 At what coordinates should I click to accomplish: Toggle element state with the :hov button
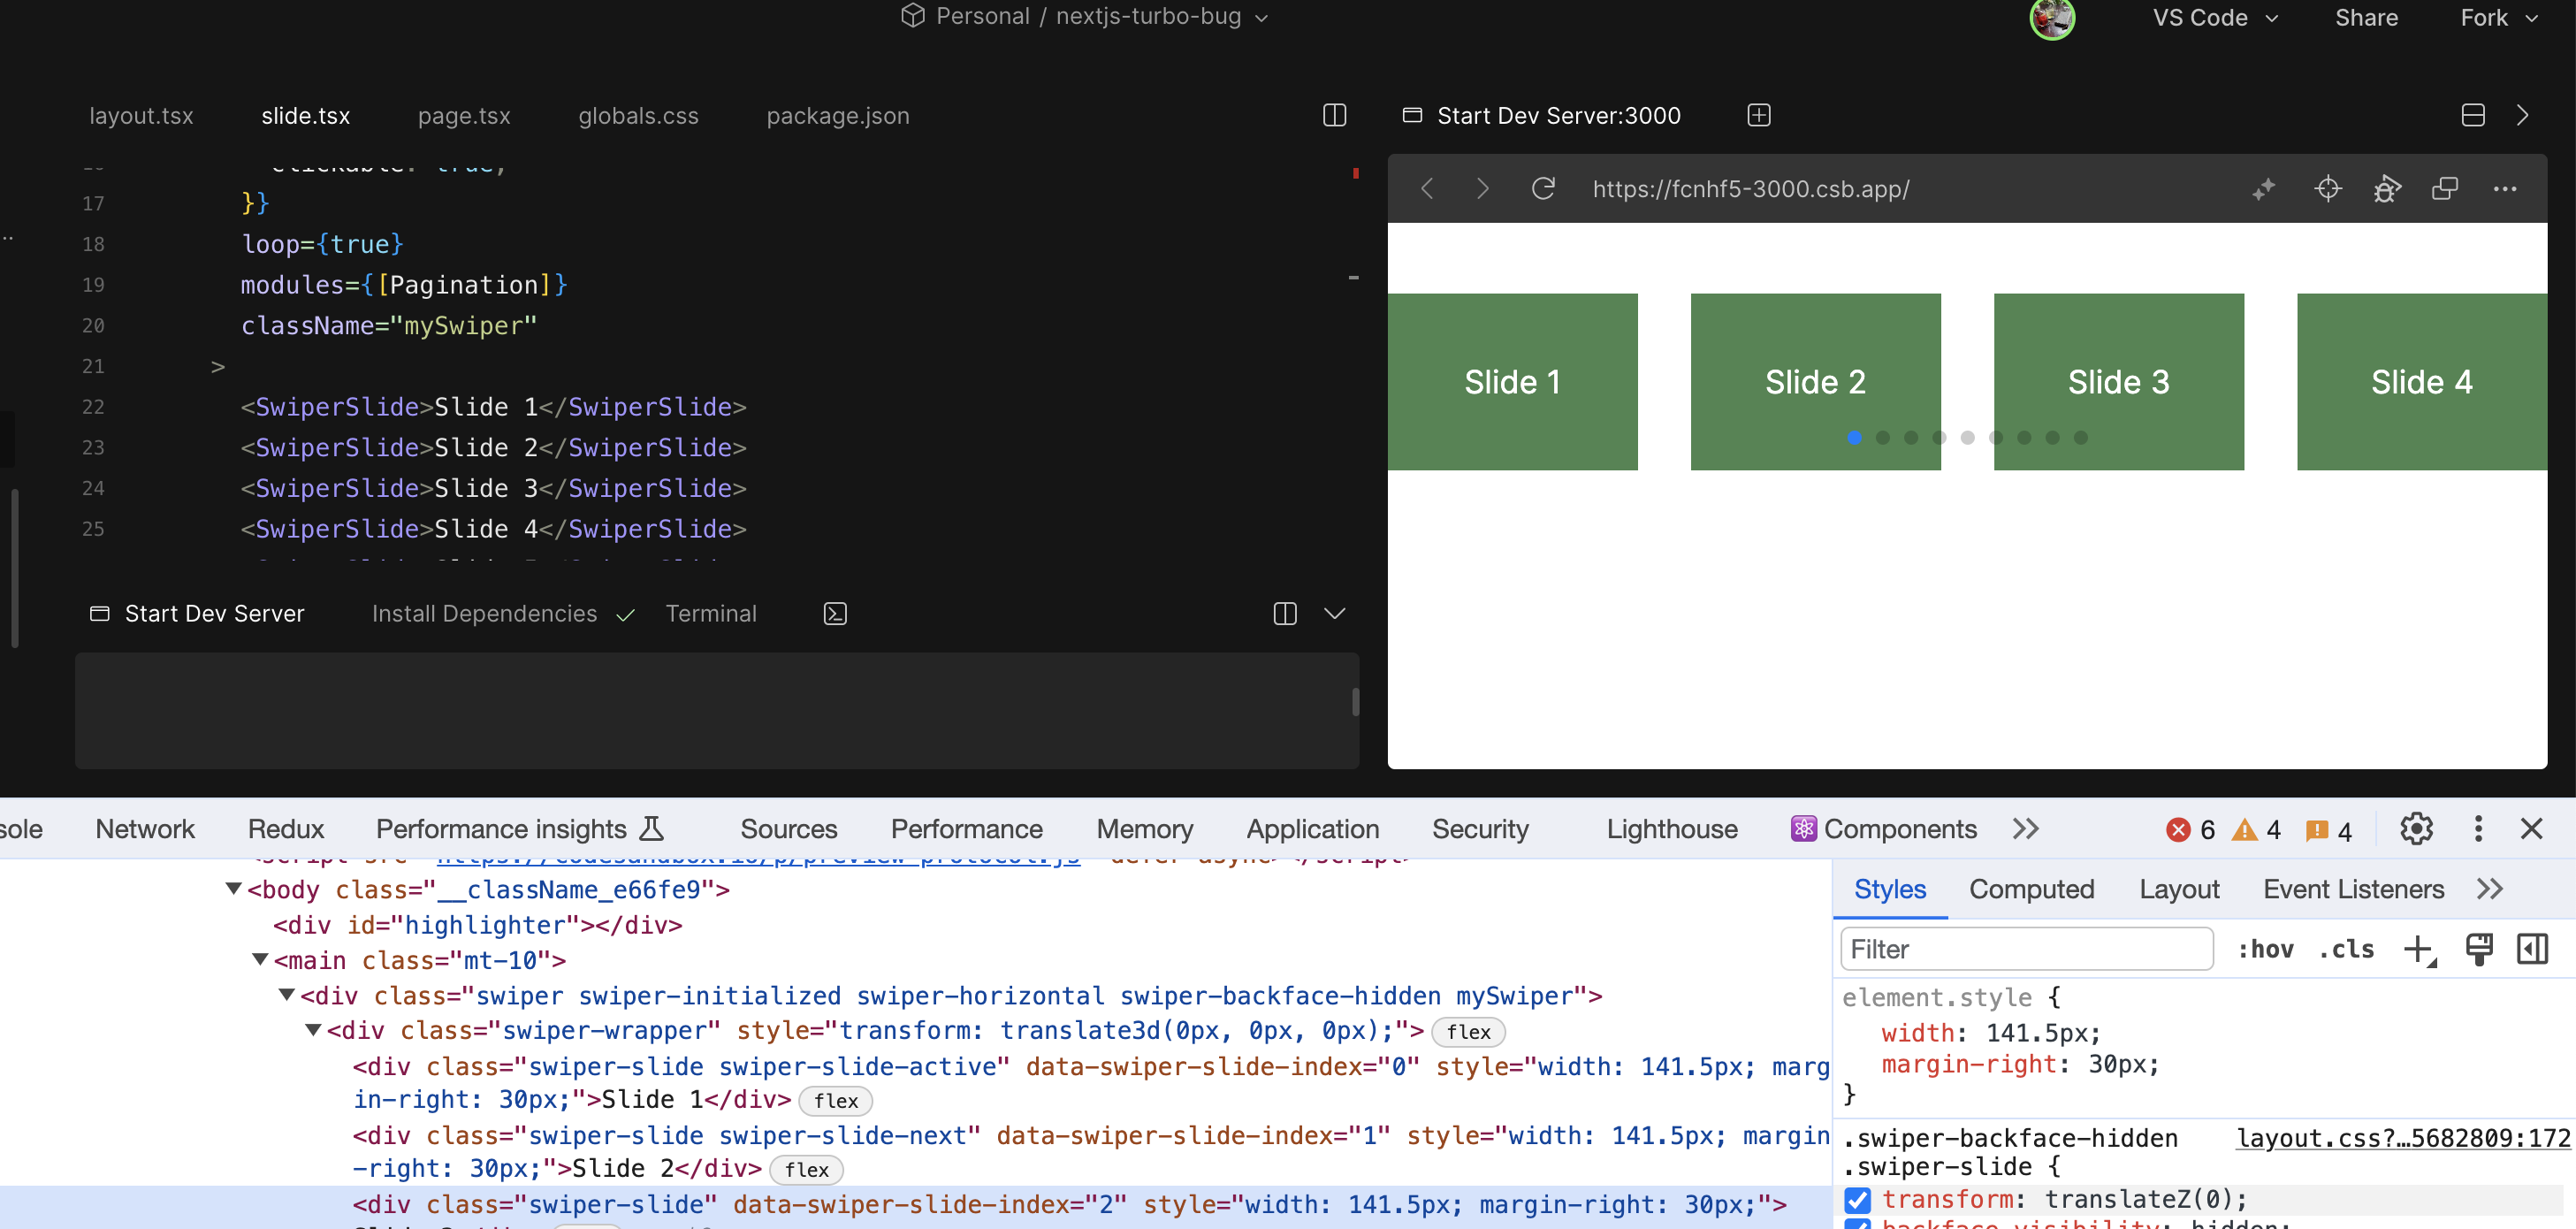point(2266,949)
